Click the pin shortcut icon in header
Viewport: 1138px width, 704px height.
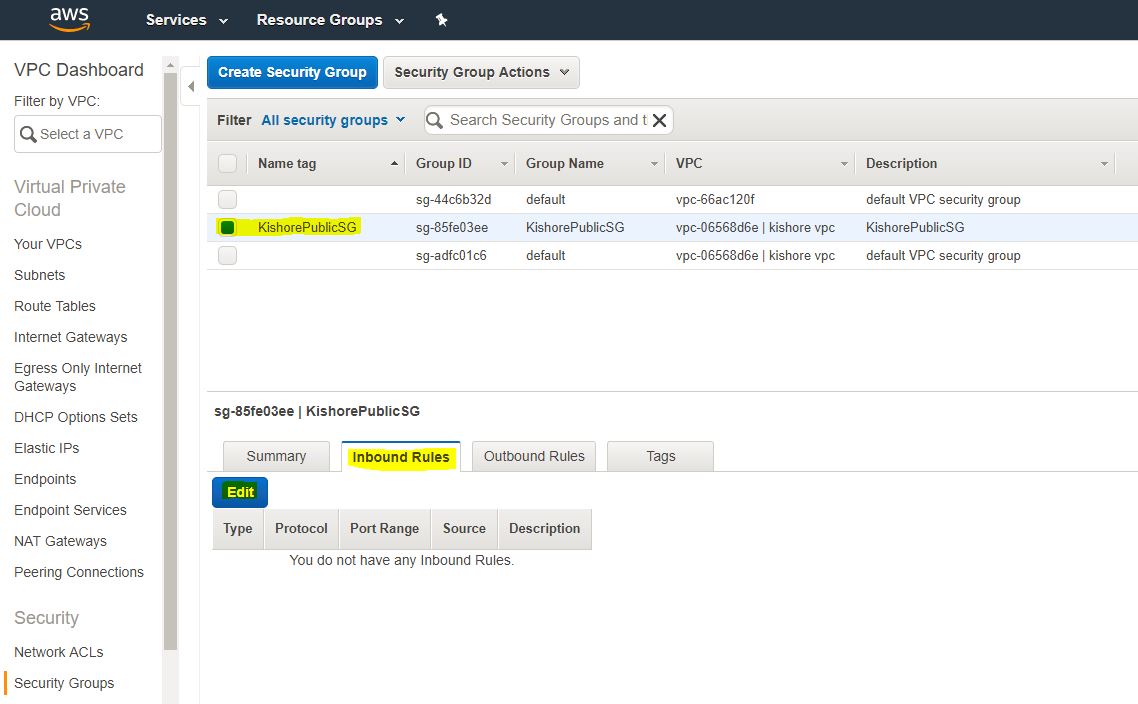441,20
